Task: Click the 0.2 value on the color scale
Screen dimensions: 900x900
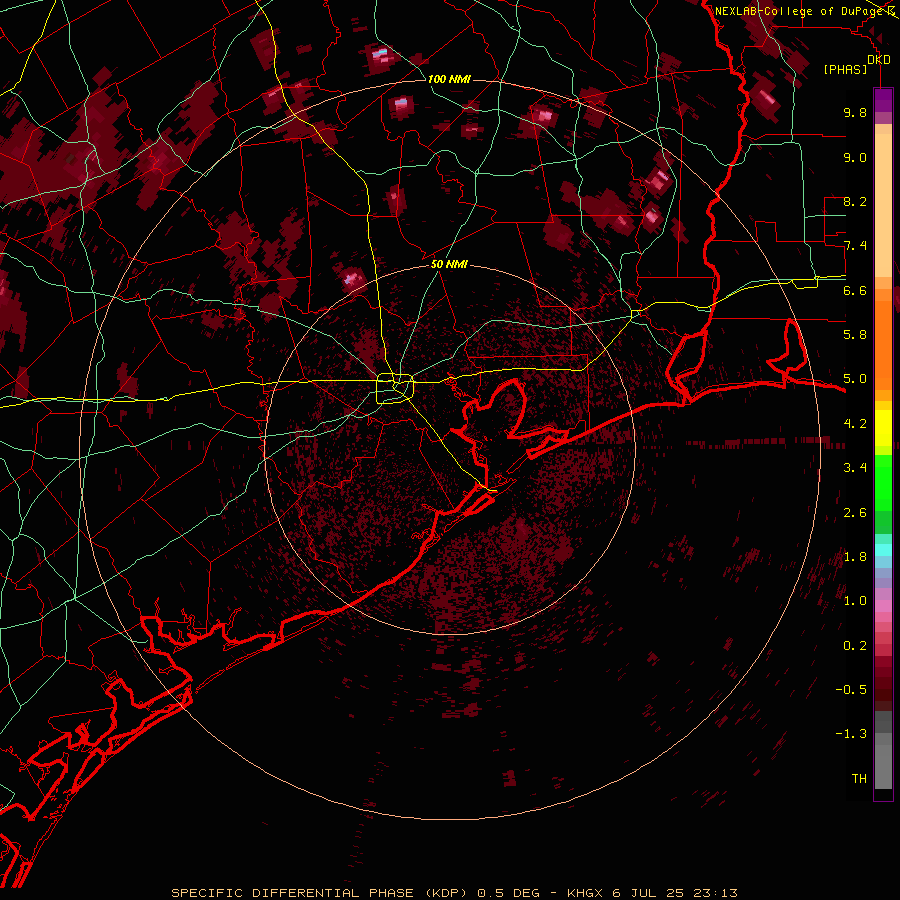Action: (x=855, y=646)
